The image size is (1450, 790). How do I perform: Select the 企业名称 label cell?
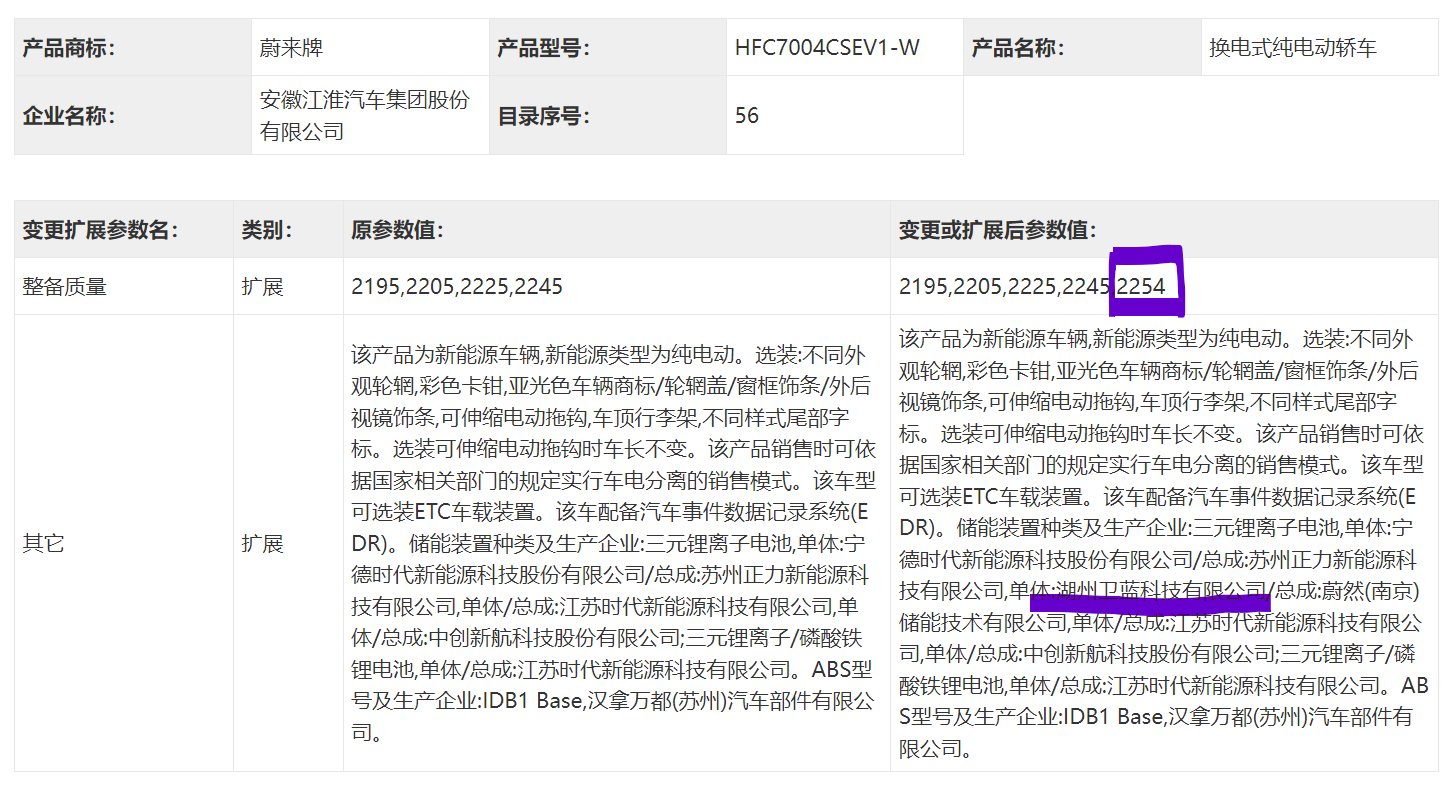(132, 115)
